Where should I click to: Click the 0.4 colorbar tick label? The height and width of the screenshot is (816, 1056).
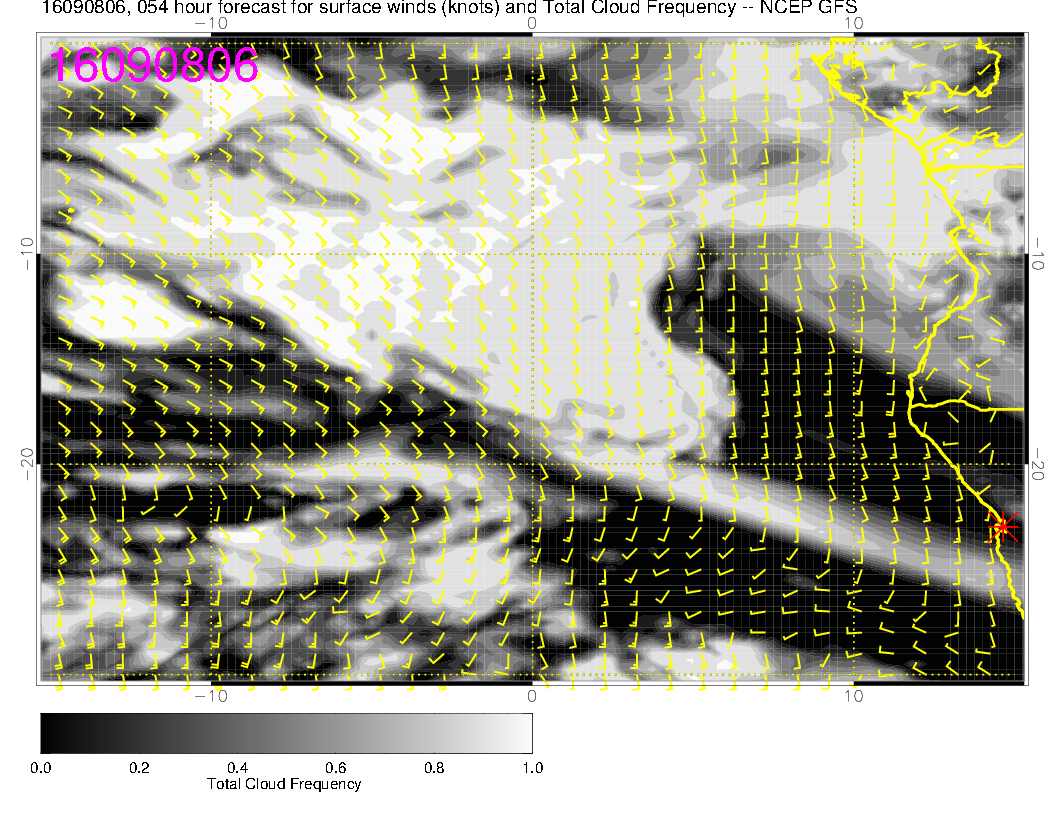(x=237, y=768)
